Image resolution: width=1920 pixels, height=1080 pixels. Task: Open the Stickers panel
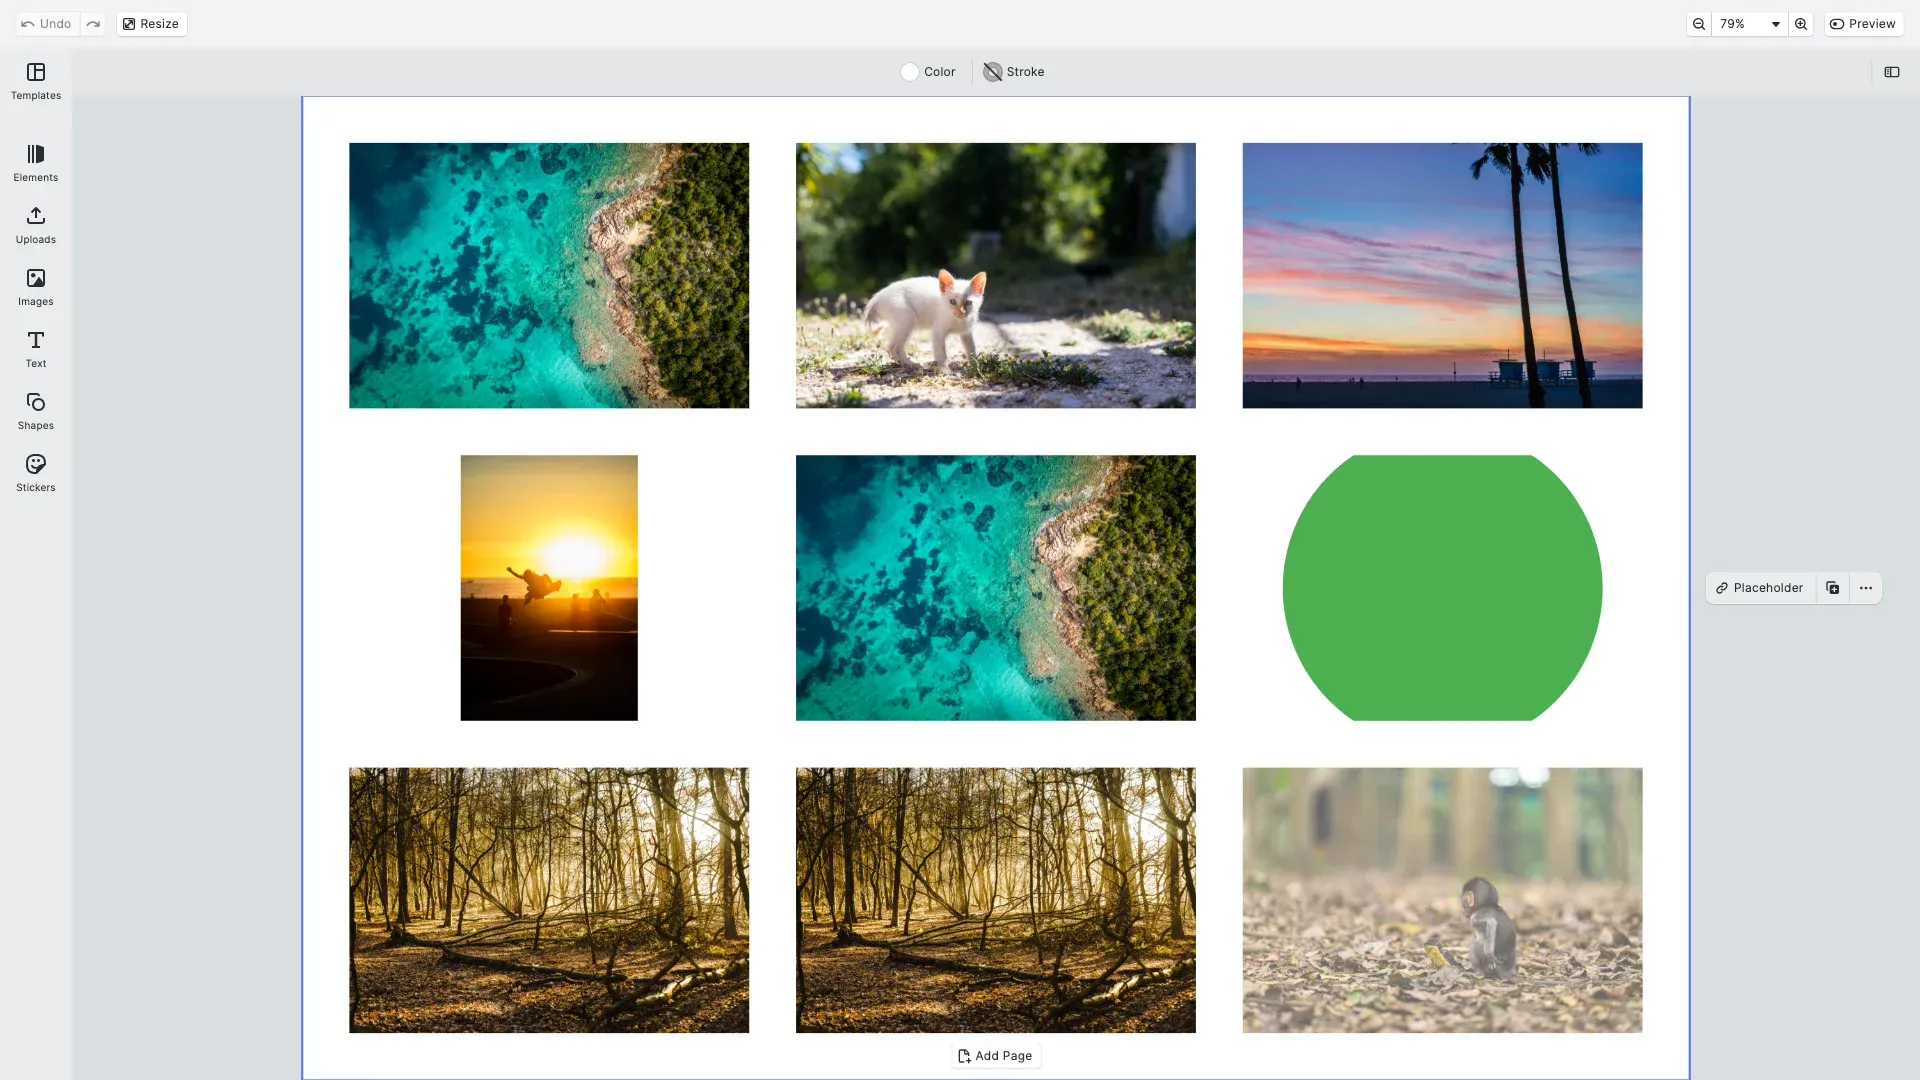(36, 473)
